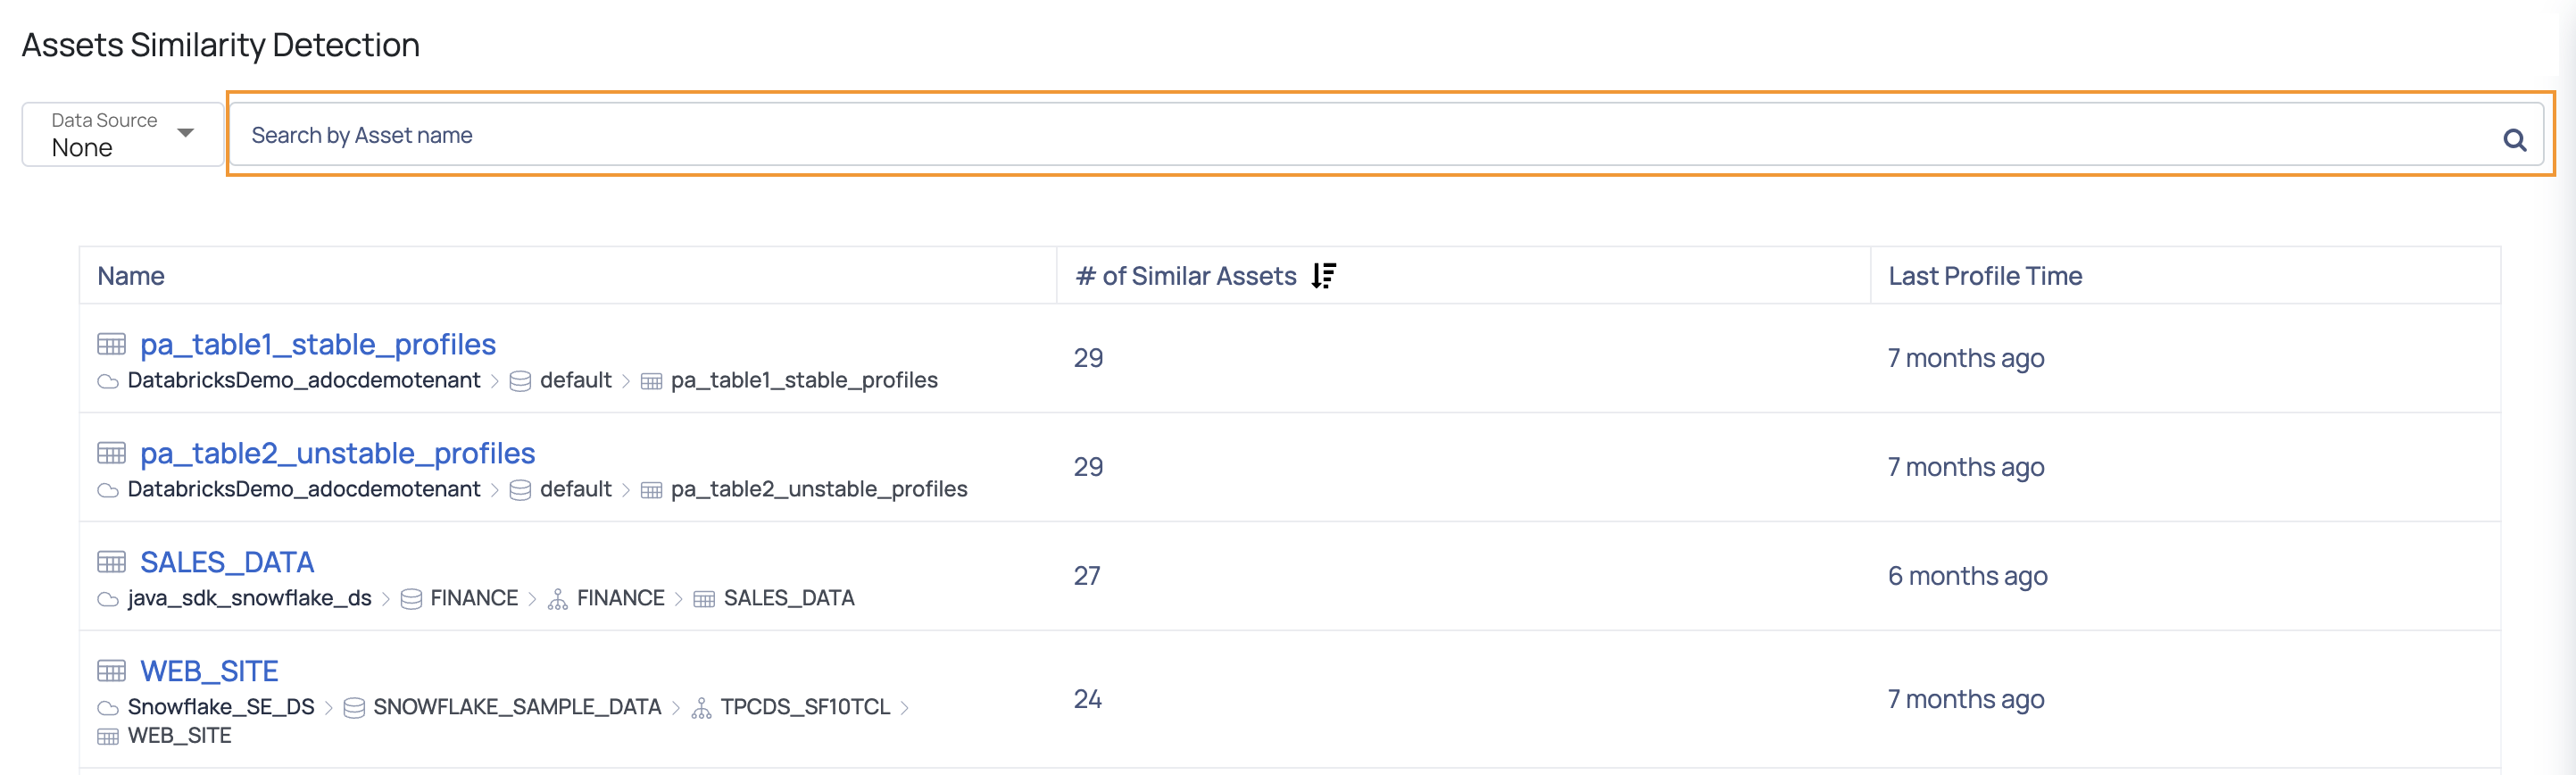The height and width of the screenshot is (775, 2576).
Task: Click the database icon beside SNOWFLAKE_SAMPLE_DATA
Action: (354, 707)
